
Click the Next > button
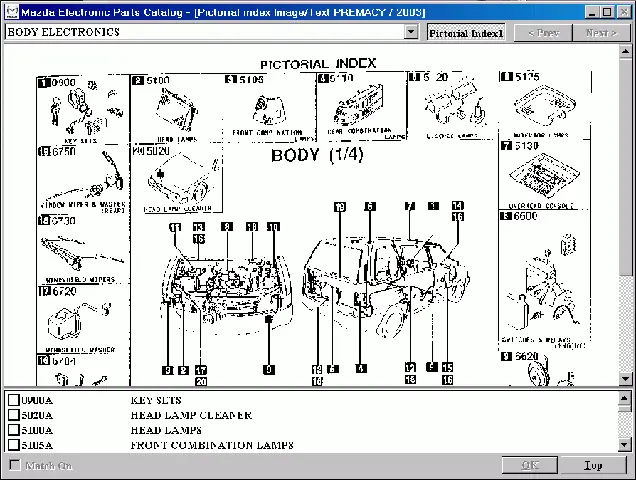coord(602,32)
